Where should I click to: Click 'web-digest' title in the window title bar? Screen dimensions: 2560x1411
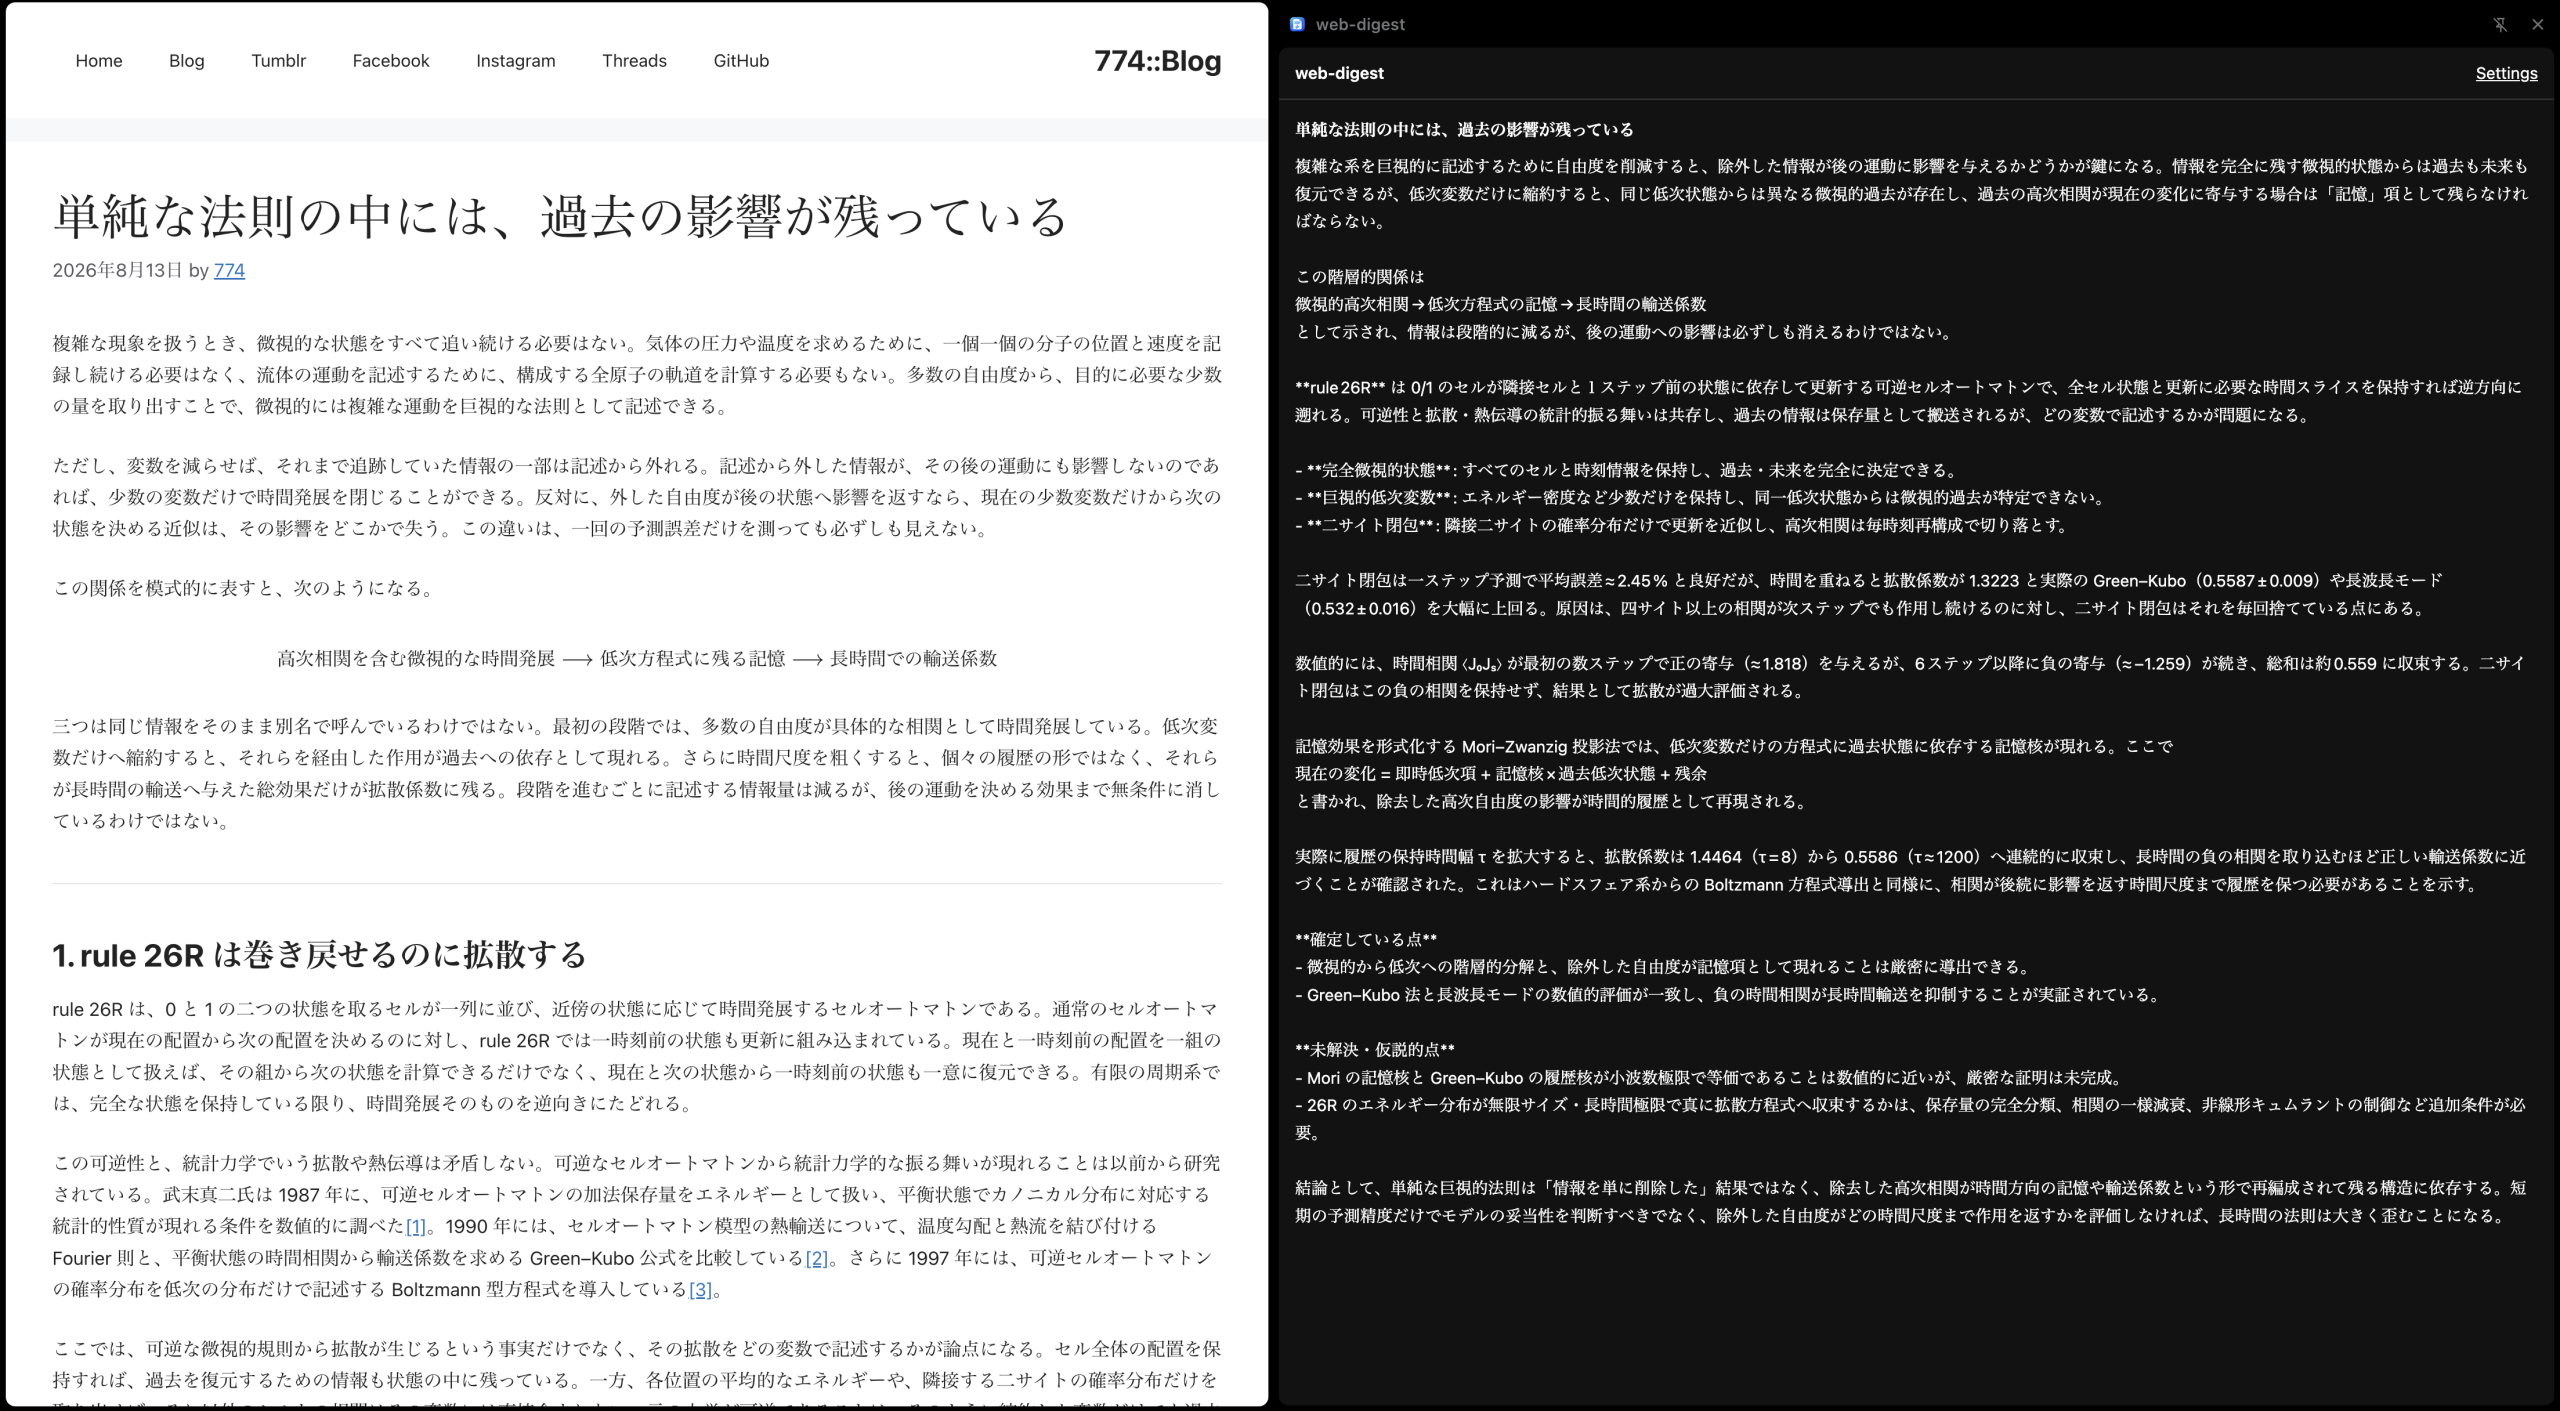(1360, 24)
